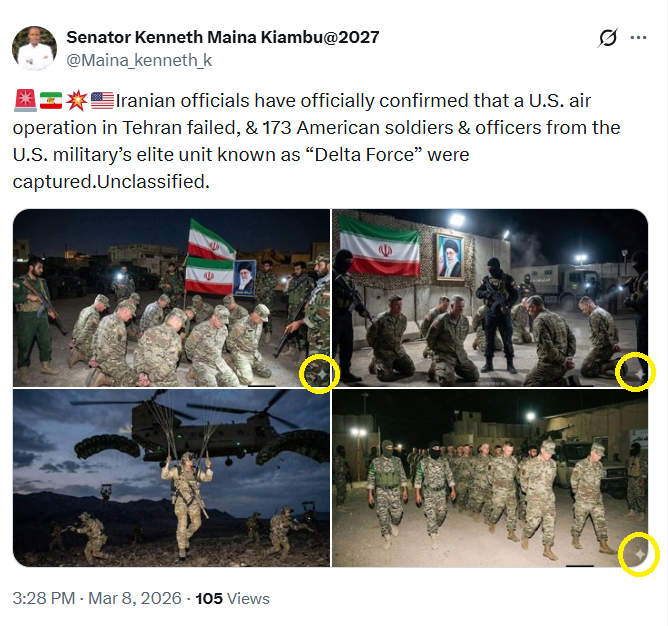Click the Grok slashed-circle icon
Viewport: 668px width, 626px height.
607,39
